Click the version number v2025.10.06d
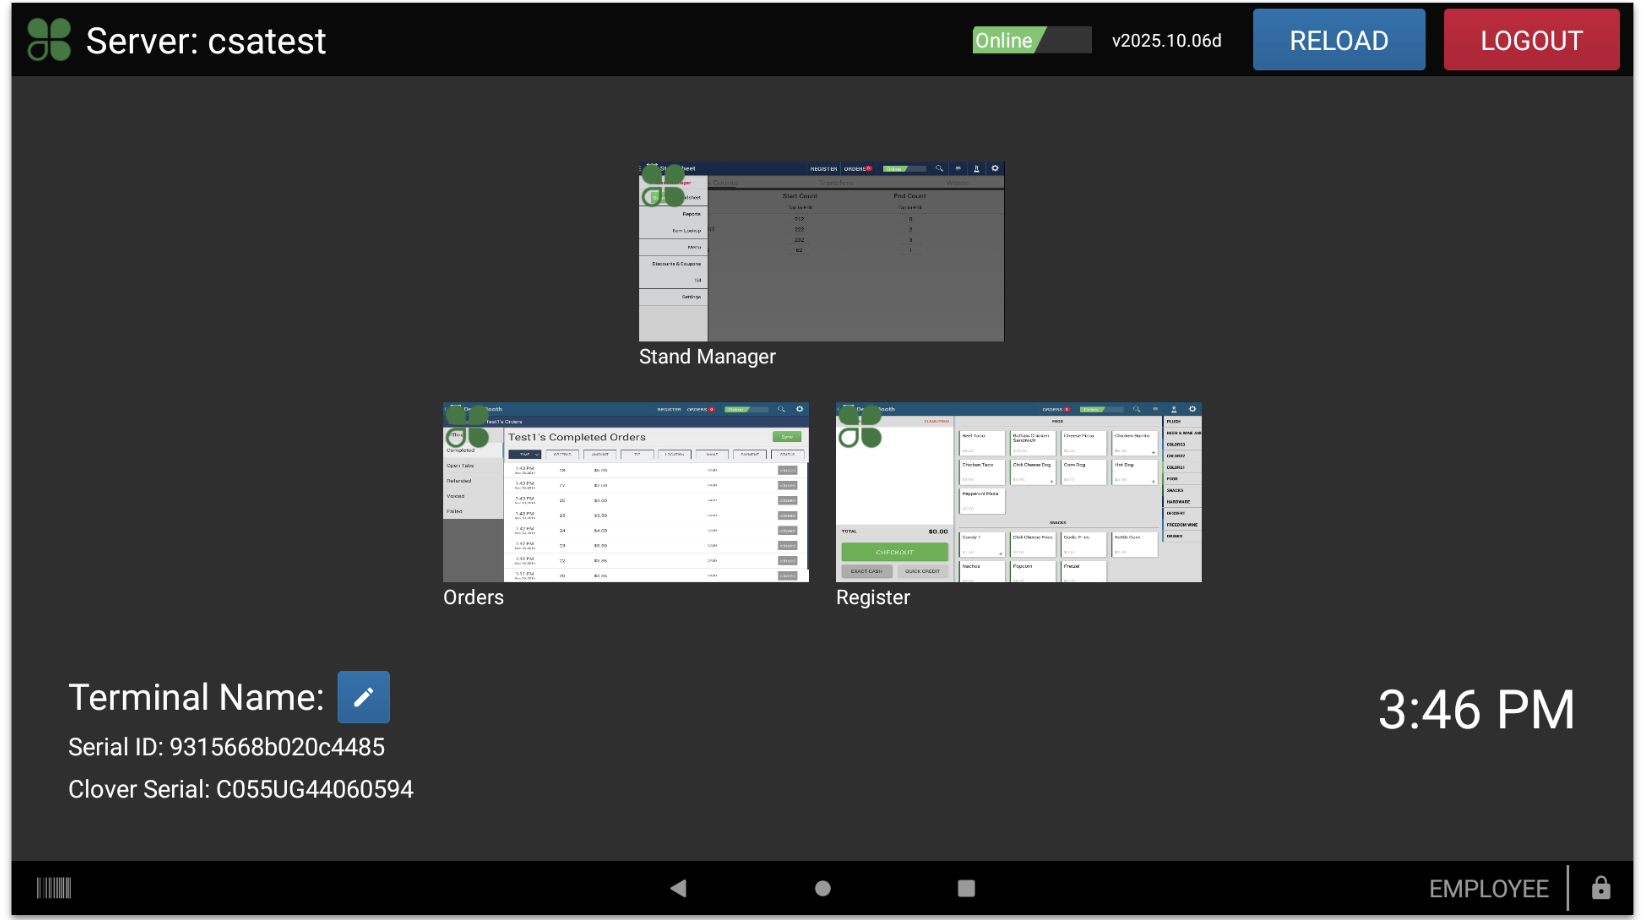Viewport: 1644px width, 920px height. click(1166, 41)
